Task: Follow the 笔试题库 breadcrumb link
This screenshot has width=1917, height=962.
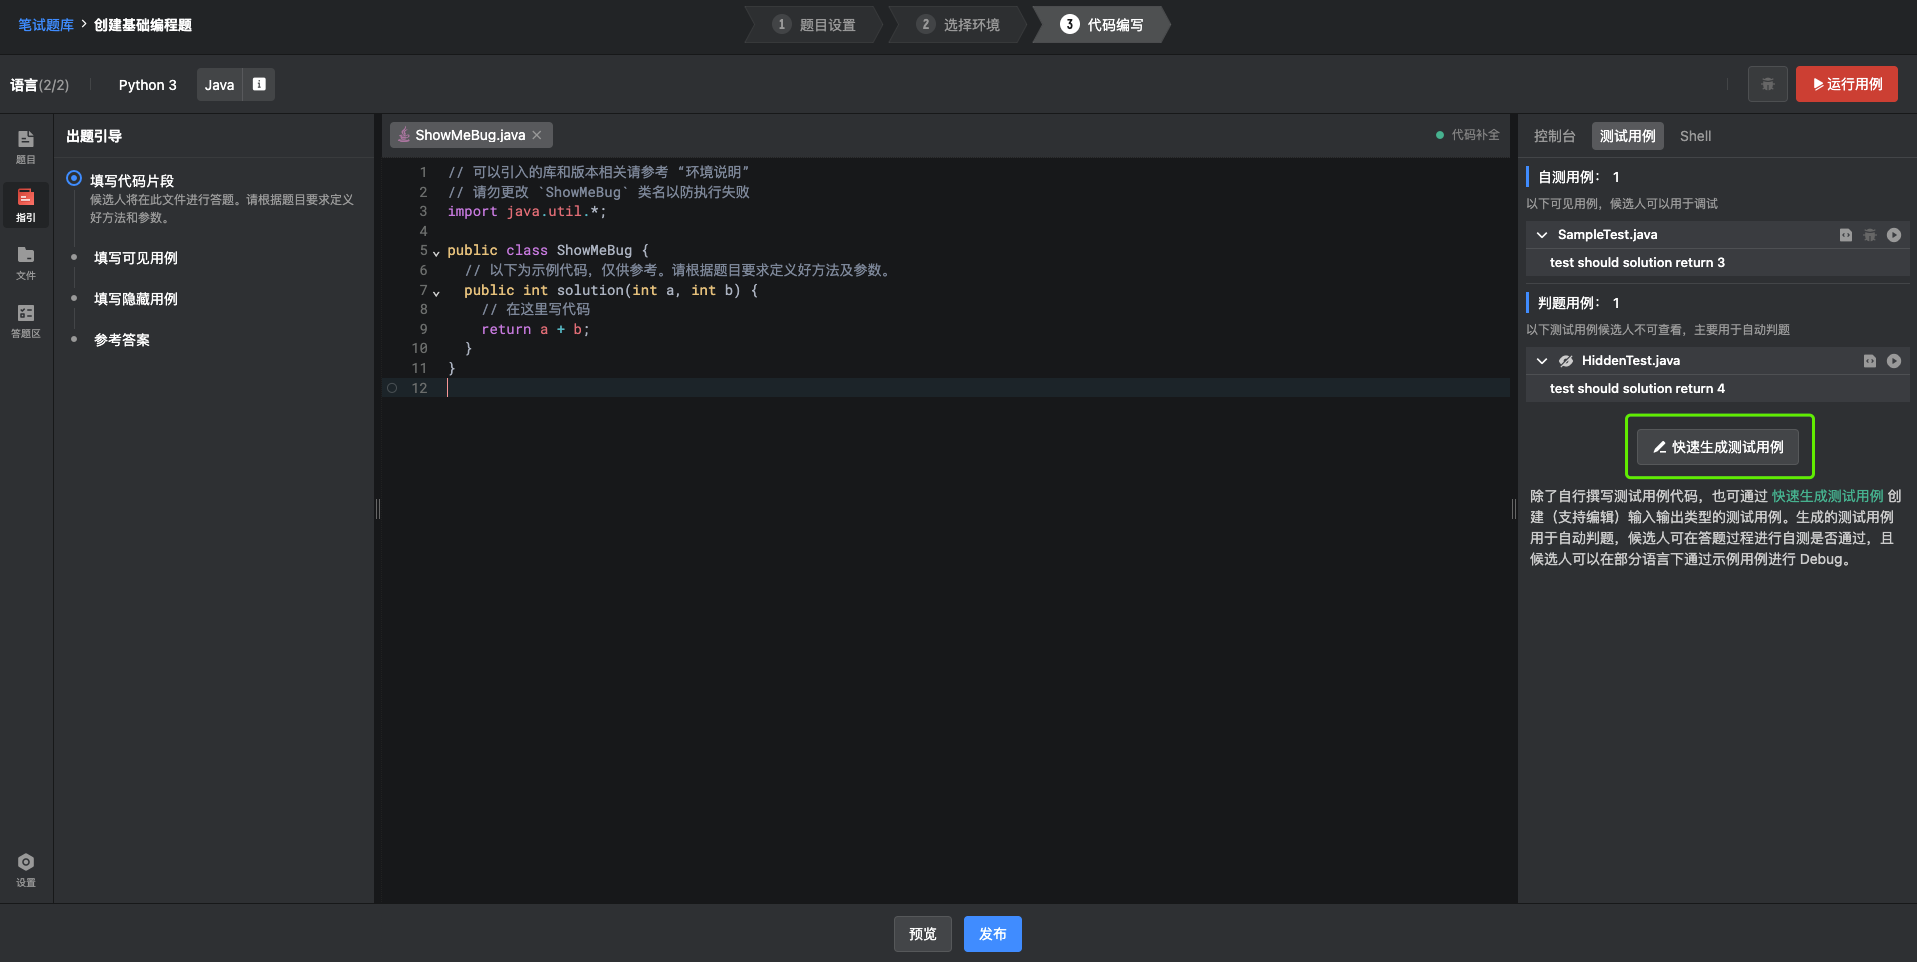Action: point(46,25)
